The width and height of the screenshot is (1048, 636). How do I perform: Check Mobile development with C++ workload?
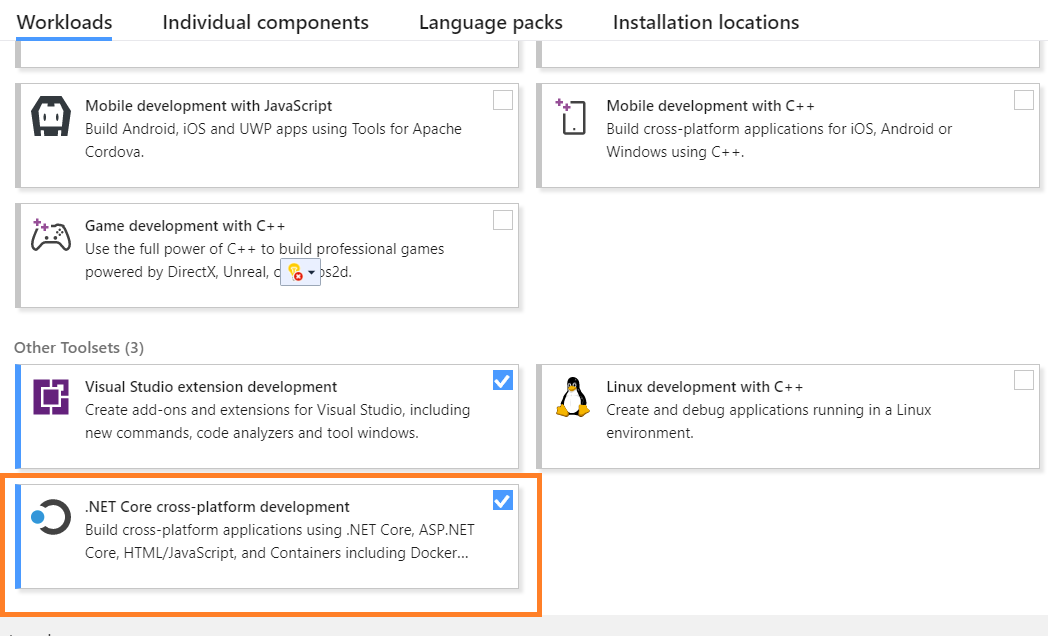coord(1024,100)
